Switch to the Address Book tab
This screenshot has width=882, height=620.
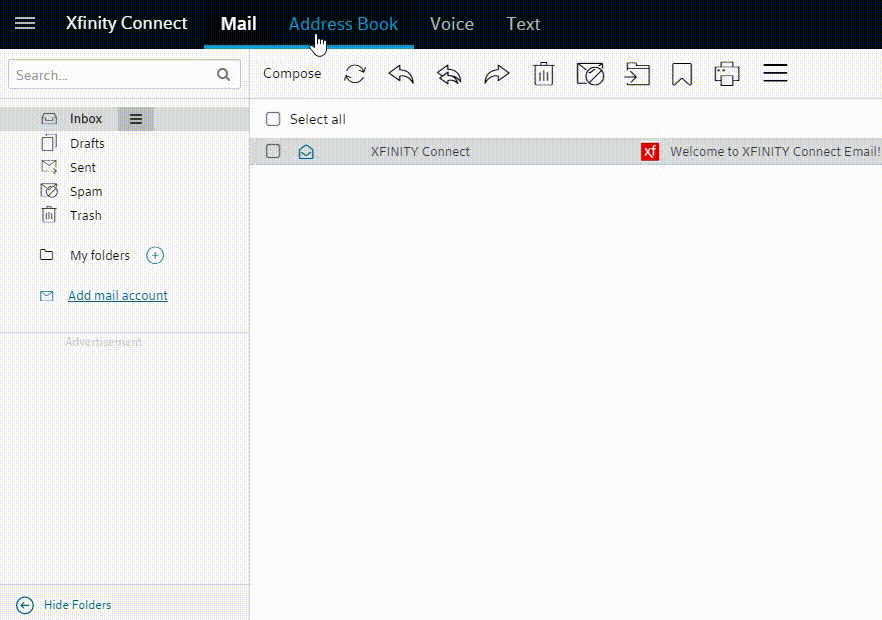point(343,24)
